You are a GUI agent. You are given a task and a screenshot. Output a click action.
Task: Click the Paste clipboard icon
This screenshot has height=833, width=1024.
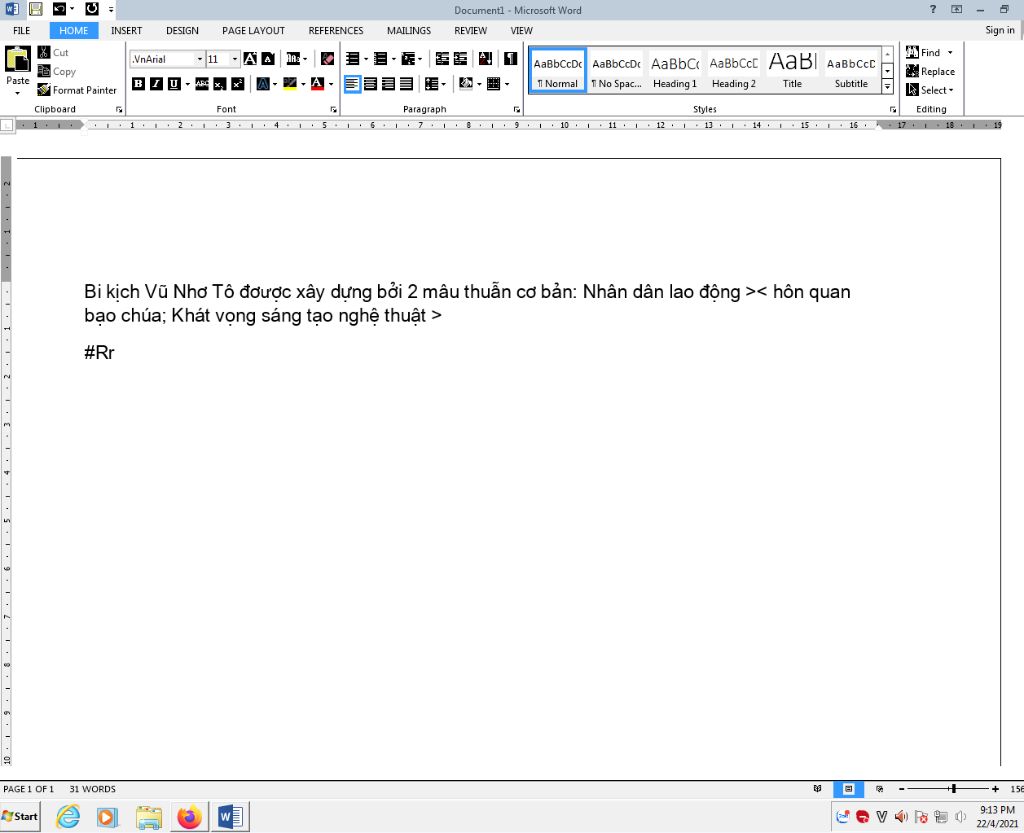[18, 59]
